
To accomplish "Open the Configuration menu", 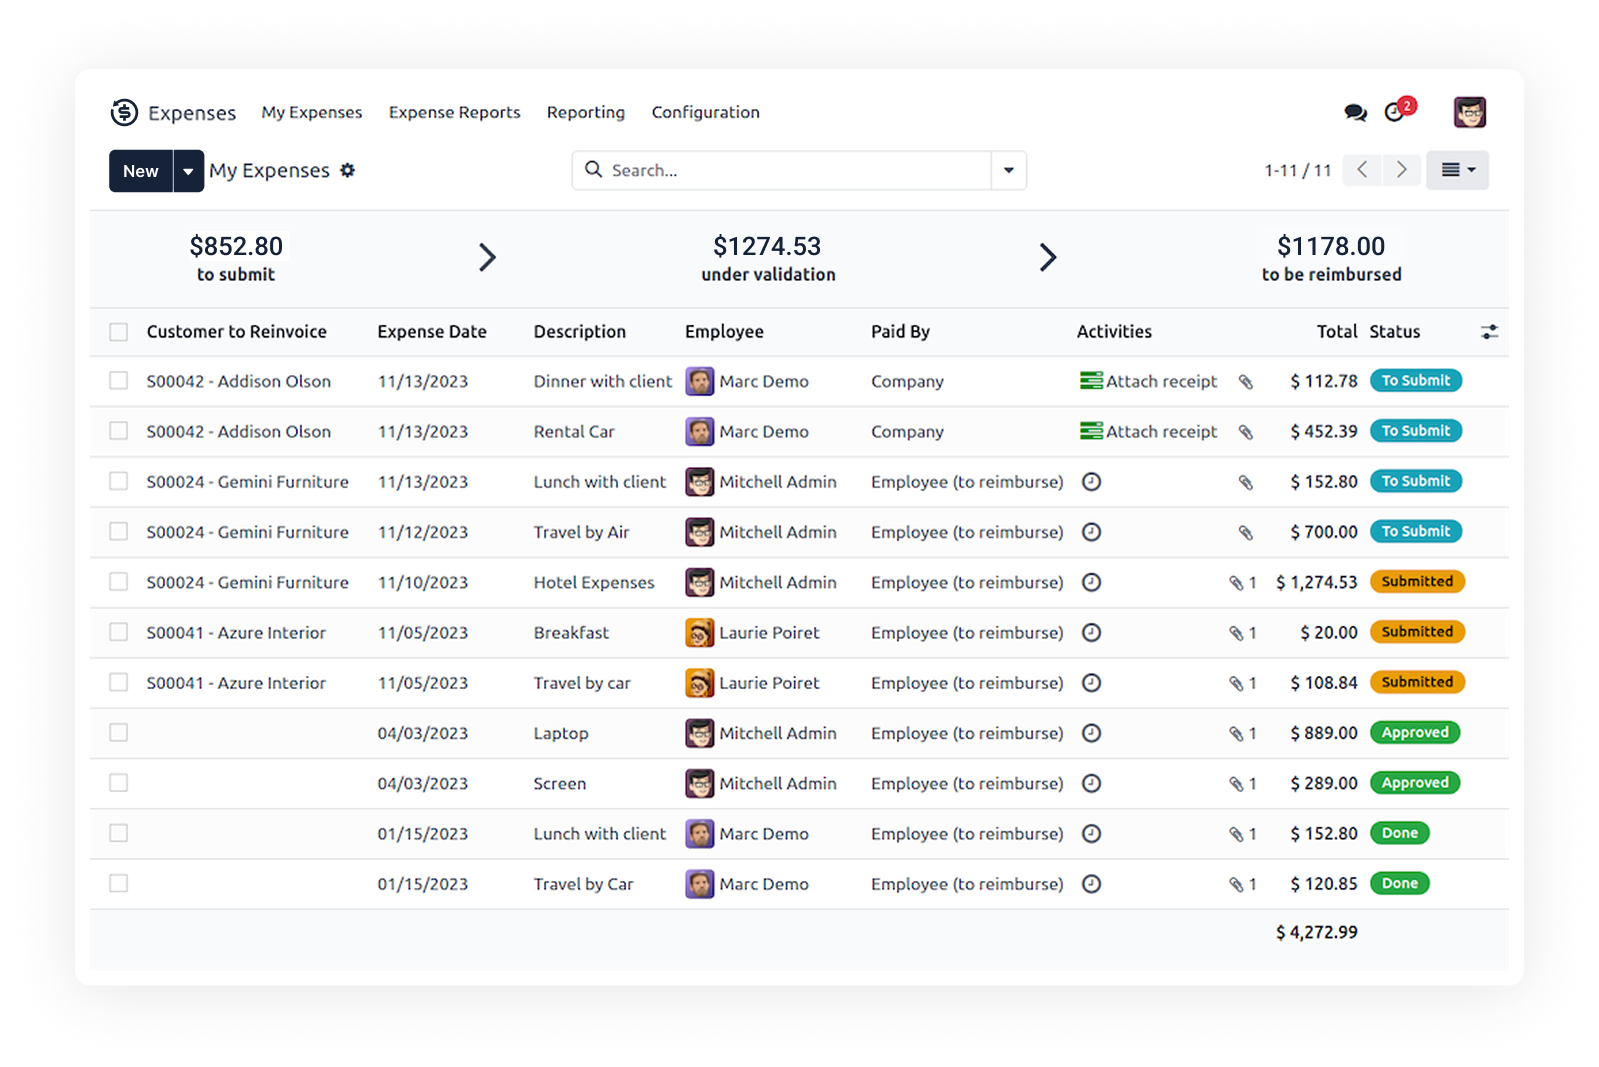I will (x=706, y=112).
